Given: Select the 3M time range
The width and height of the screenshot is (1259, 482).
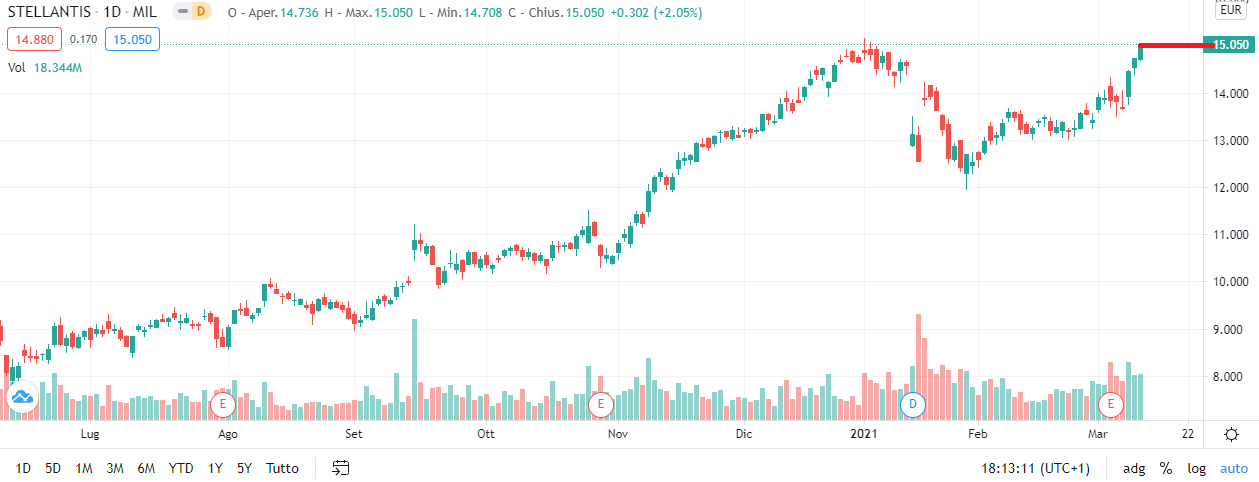Looking at the screenshot, I should point(115,468).
